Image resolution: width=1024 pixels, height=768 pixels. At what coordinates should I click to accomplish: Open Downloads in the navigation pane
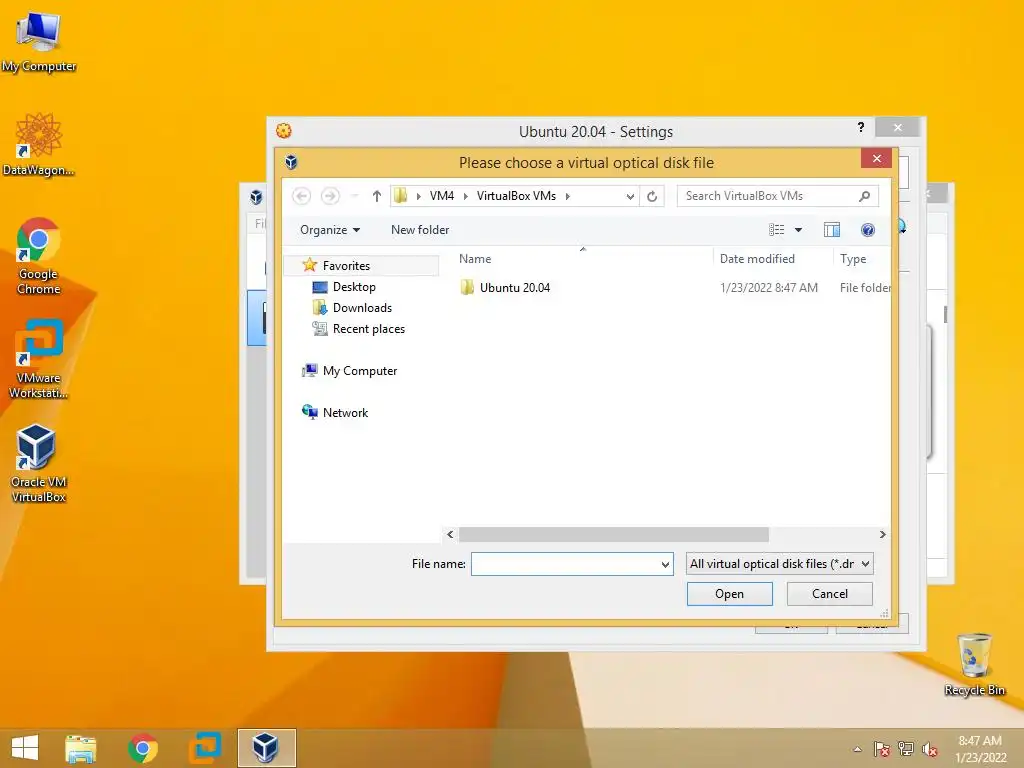pos(362,308)
